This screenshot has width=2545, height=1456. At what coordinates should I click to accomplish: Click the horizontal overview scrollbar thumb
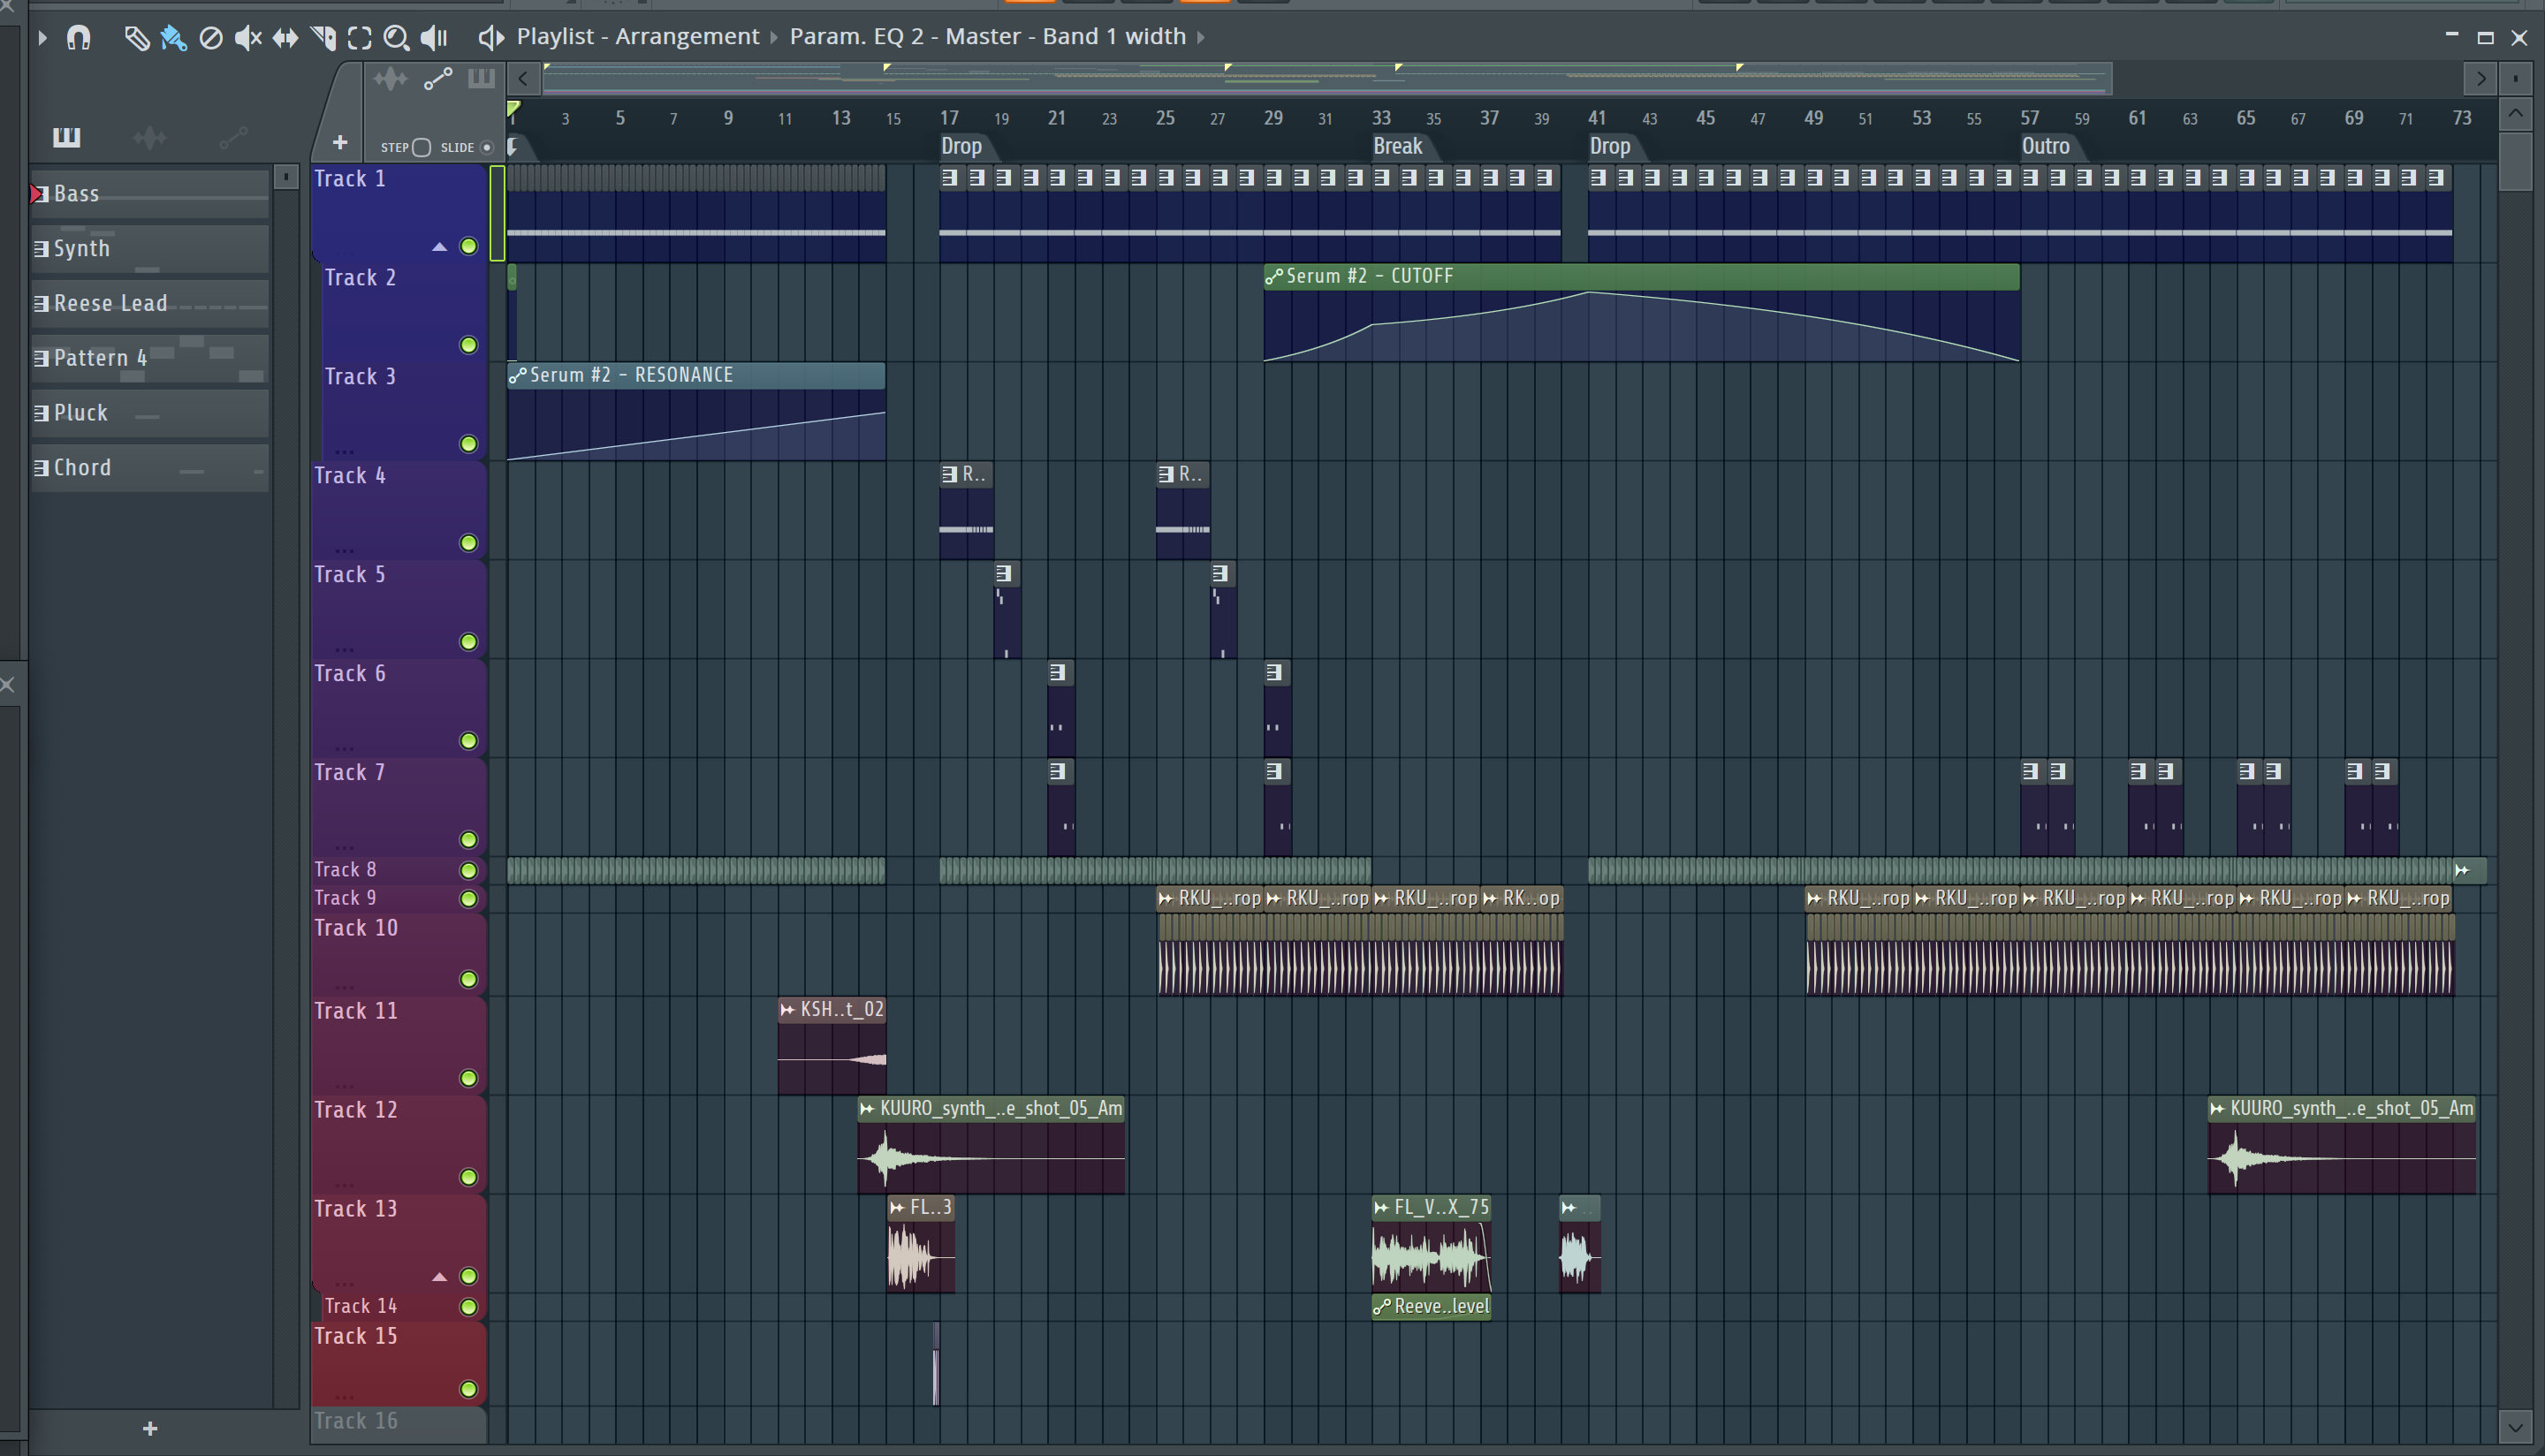[1327, 78]
